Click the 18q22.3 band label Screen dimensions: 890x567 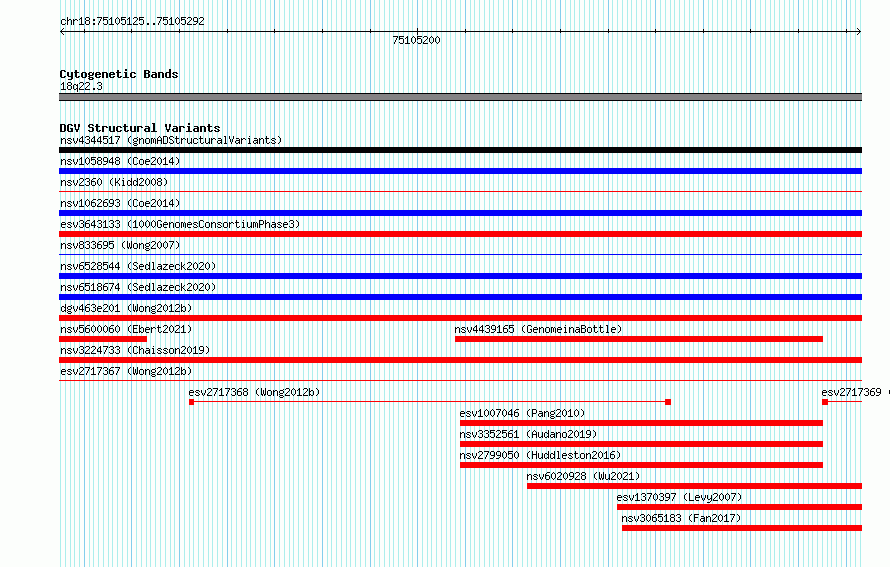[x=81, y=86]
